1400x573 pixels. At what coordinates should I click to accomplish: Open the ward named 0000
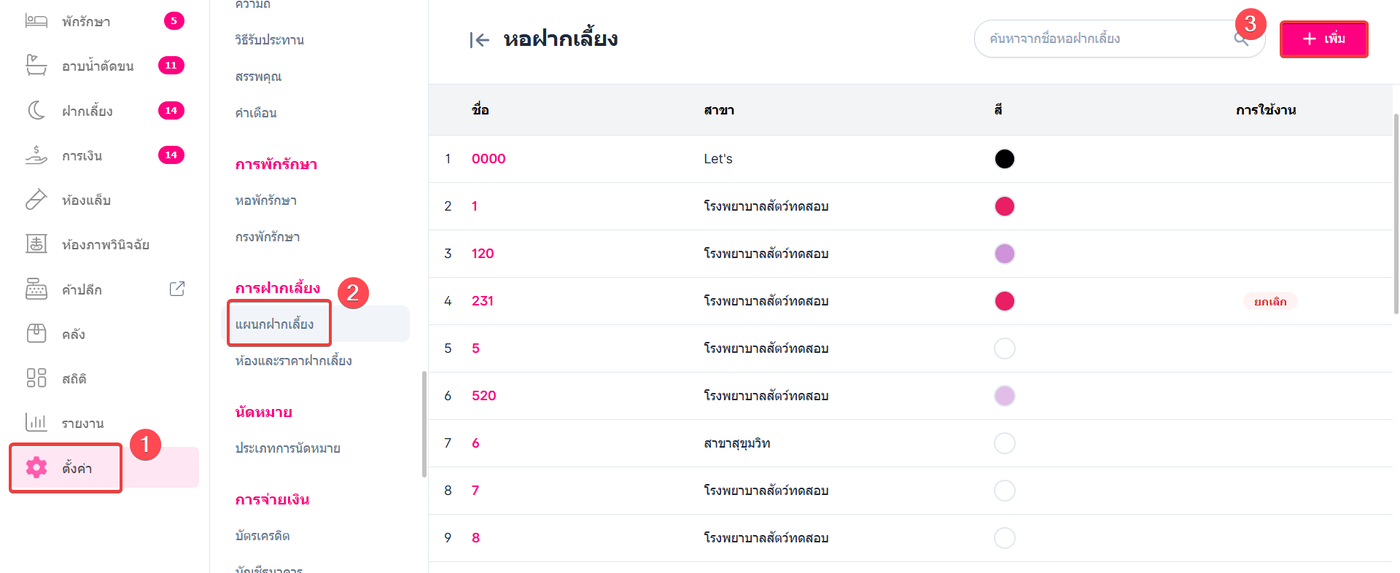[488, 159]
